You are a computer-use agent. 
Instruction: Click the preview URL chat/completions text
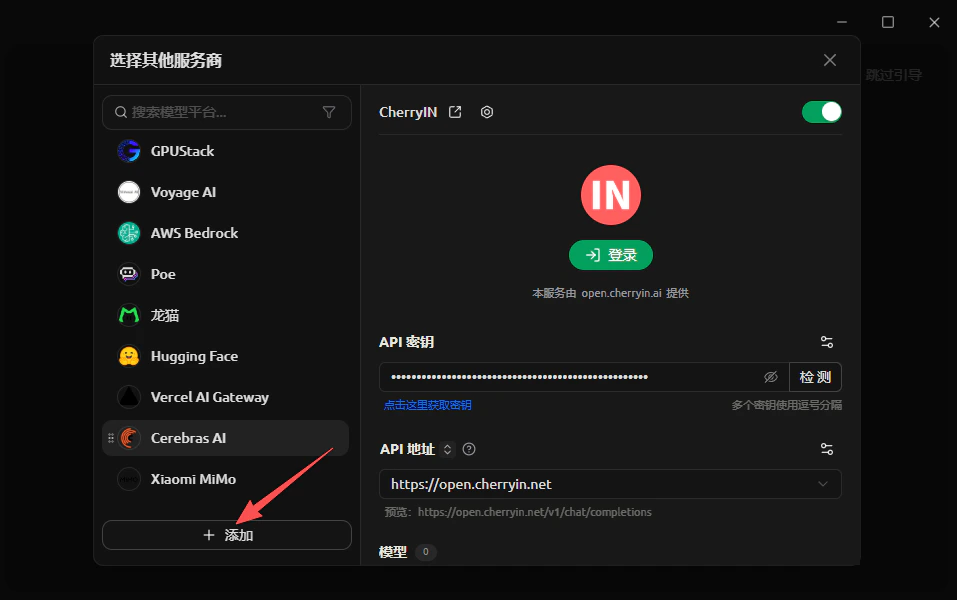[535, 512]
